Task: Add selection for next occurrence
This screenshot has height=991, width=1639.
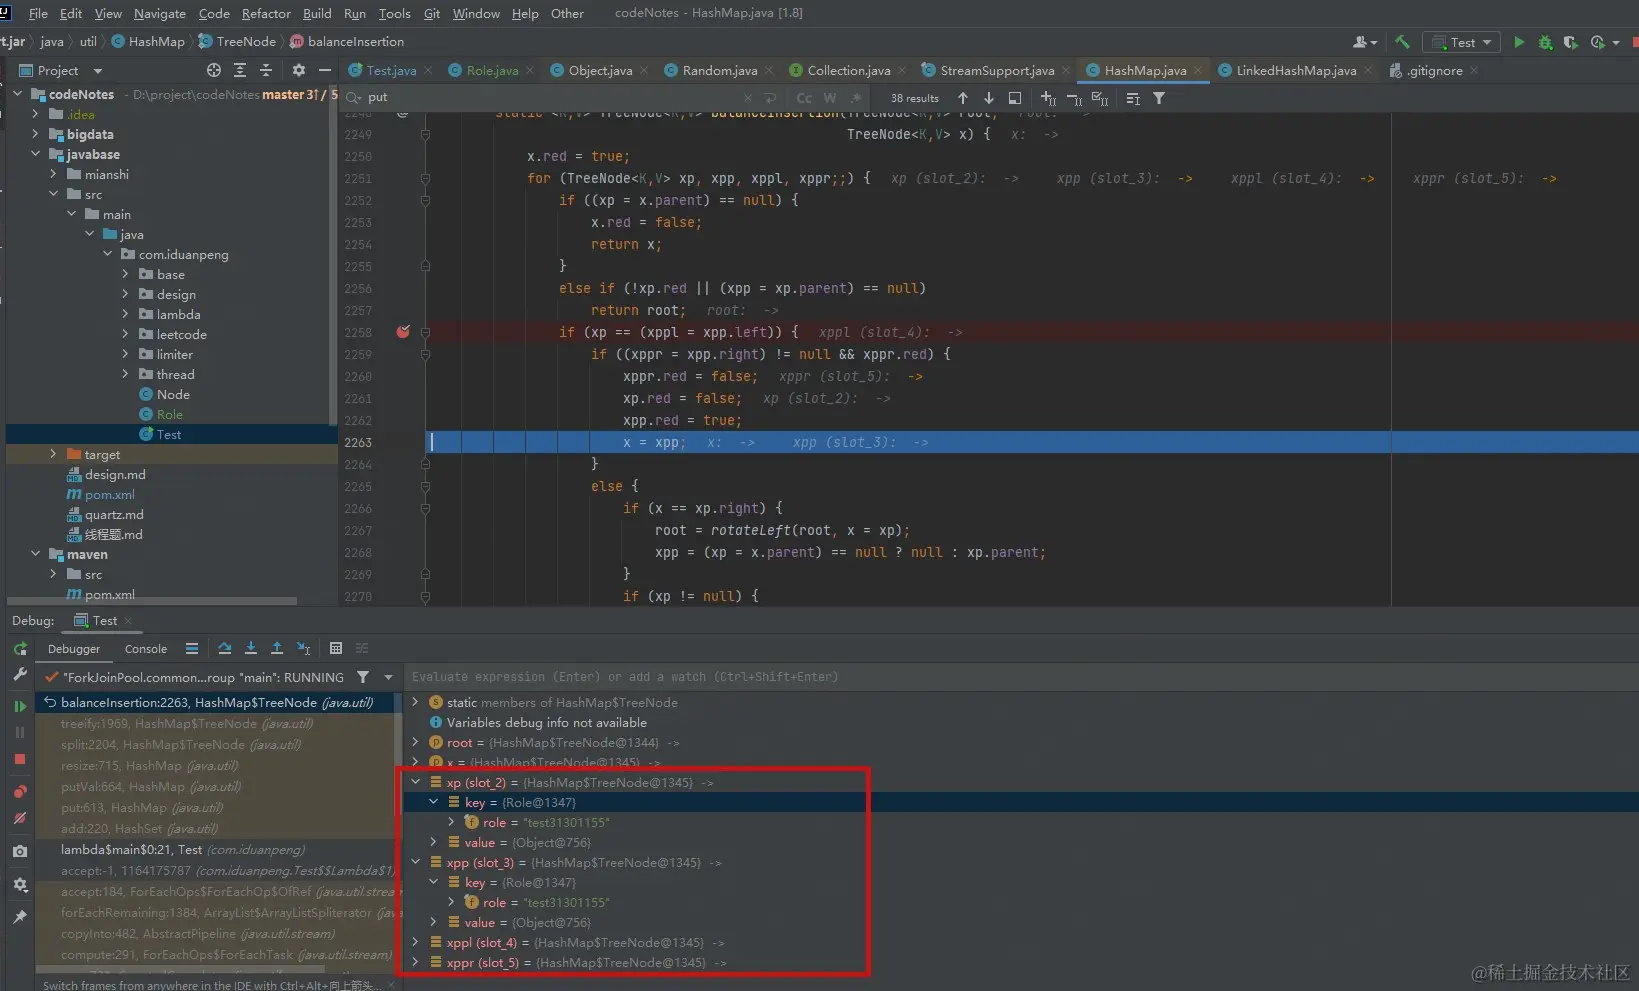Action: pyautogui.click(x=1048, y=98)
